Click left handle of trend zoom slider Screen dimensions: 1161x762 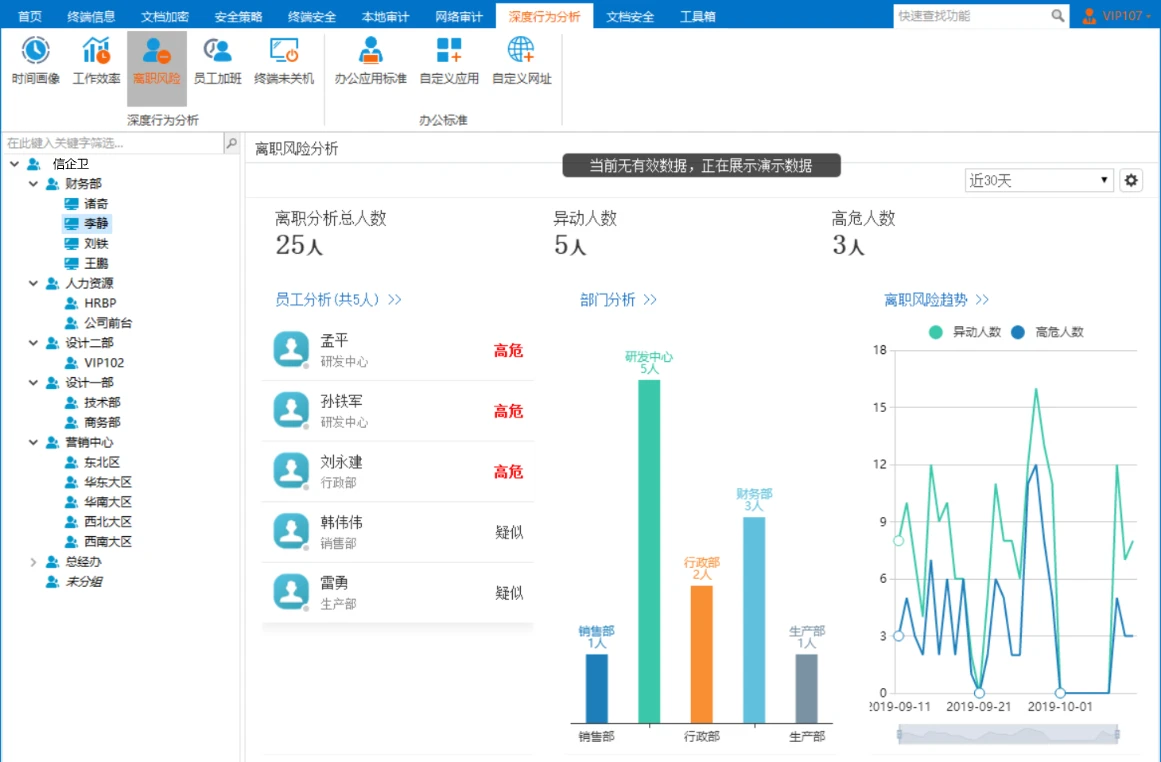(900, 735)
